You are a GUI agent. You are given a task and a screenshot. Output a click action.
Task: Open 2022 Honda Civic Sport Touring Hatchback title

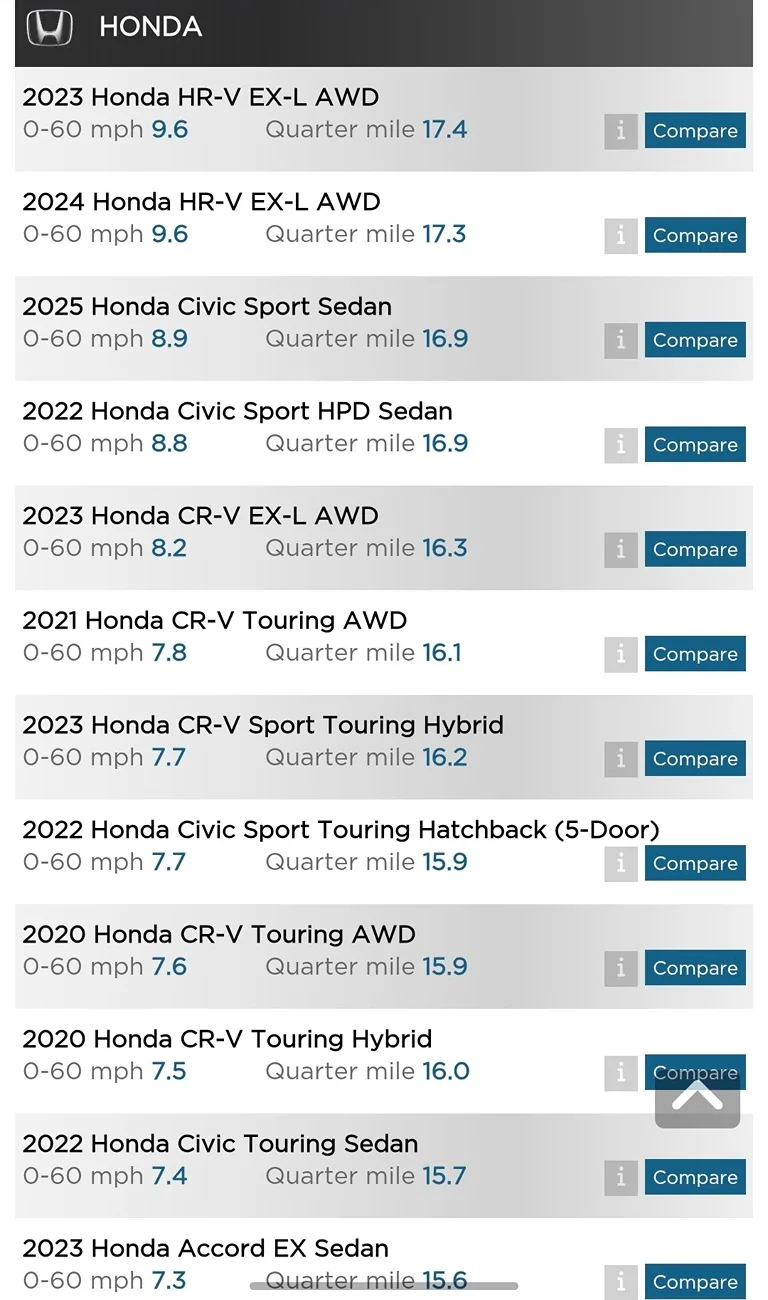tap(340, 829)
